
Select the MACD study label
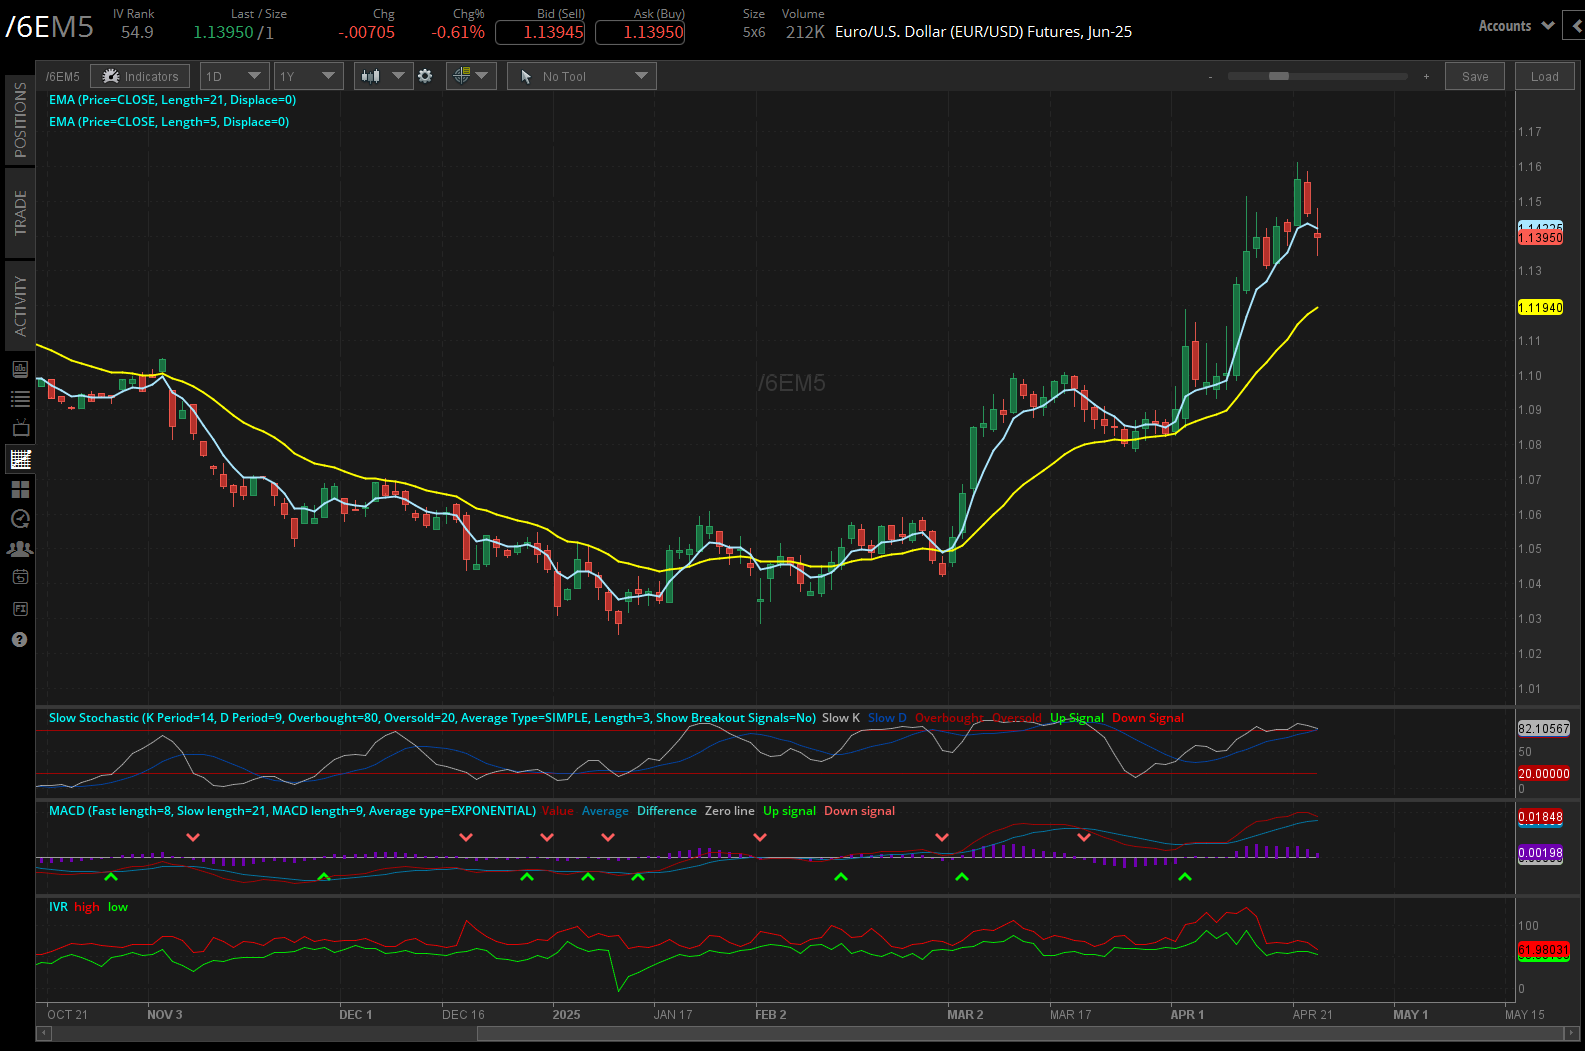point(292,811)
